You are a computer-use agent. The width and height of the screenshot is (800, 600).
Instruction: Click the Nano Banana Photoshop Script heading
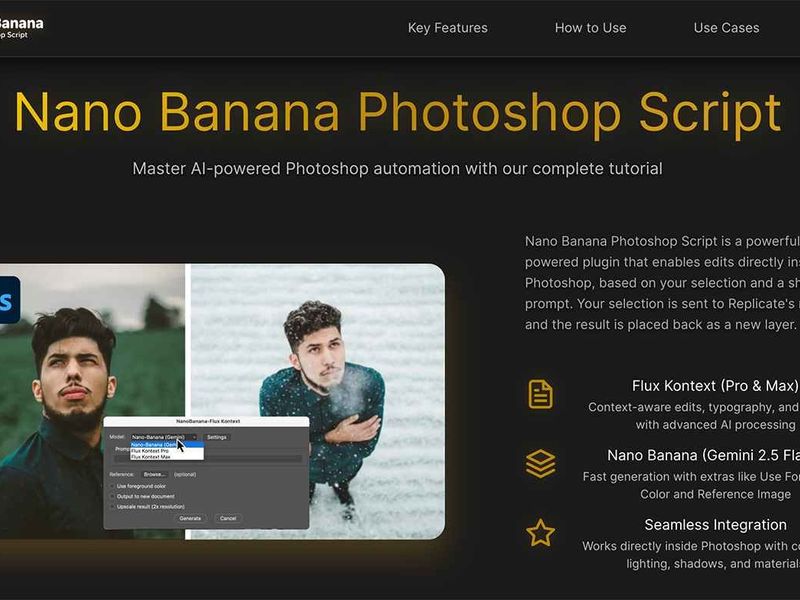[x=398, y=113]
